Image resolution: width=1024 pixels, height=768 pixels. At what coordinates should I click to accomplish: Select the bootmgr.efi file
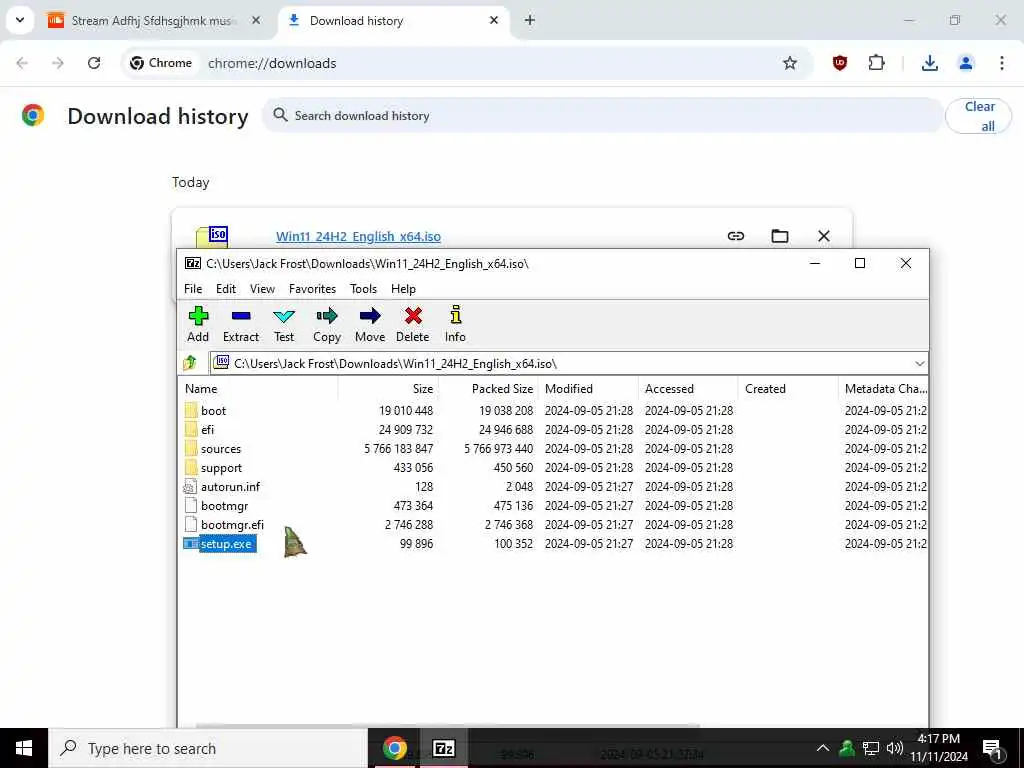[x=232, y=524]
